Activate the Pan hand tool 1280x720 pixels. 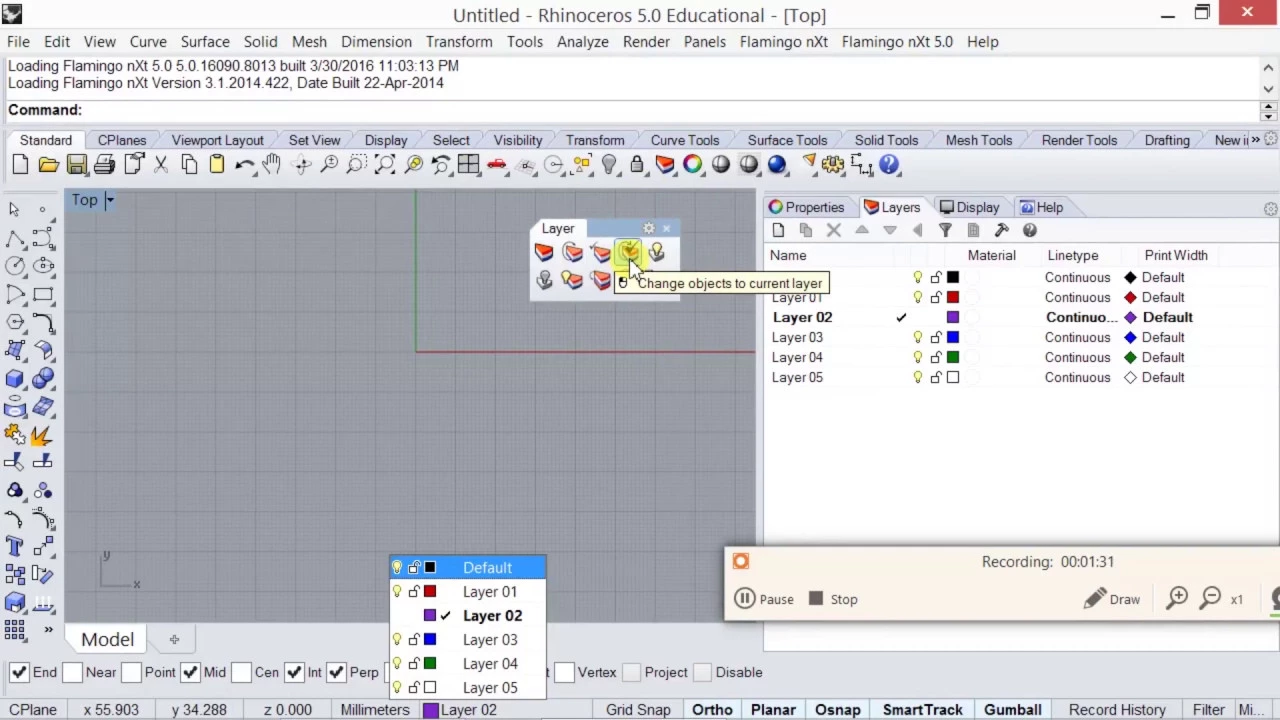(x=272, y=165)
